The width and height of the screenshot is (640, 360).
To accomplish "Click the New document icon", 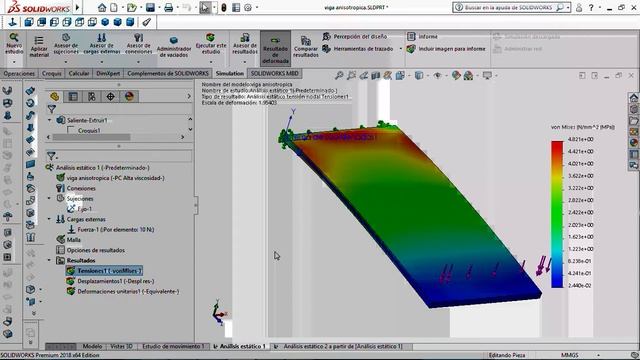I will pos(114,7).
